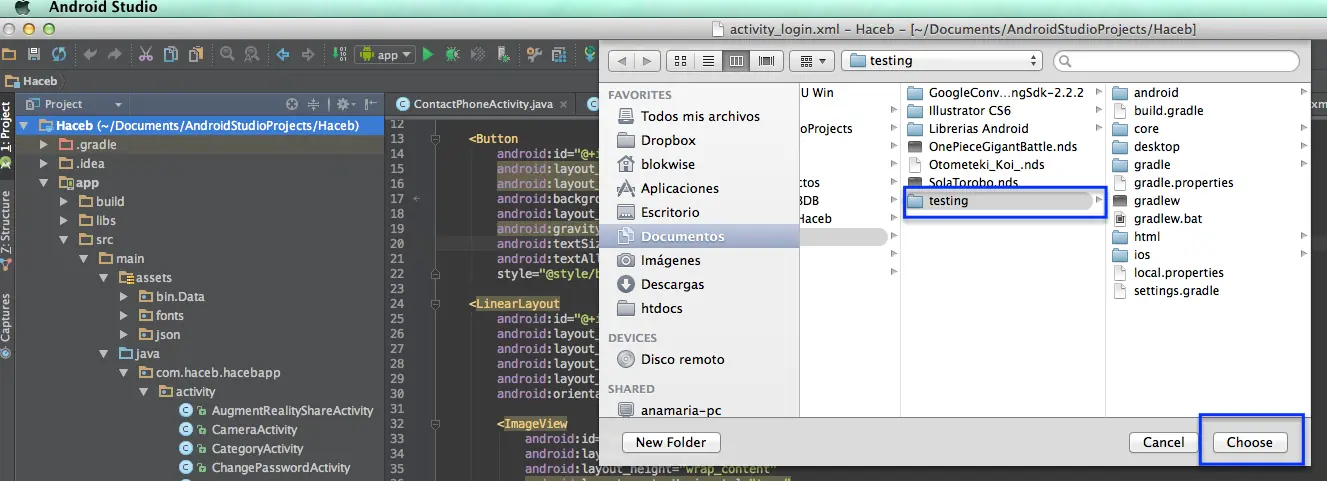Screen dimensions: 1327x481
Task: Go back in file dialog
Action: (621, 61)
